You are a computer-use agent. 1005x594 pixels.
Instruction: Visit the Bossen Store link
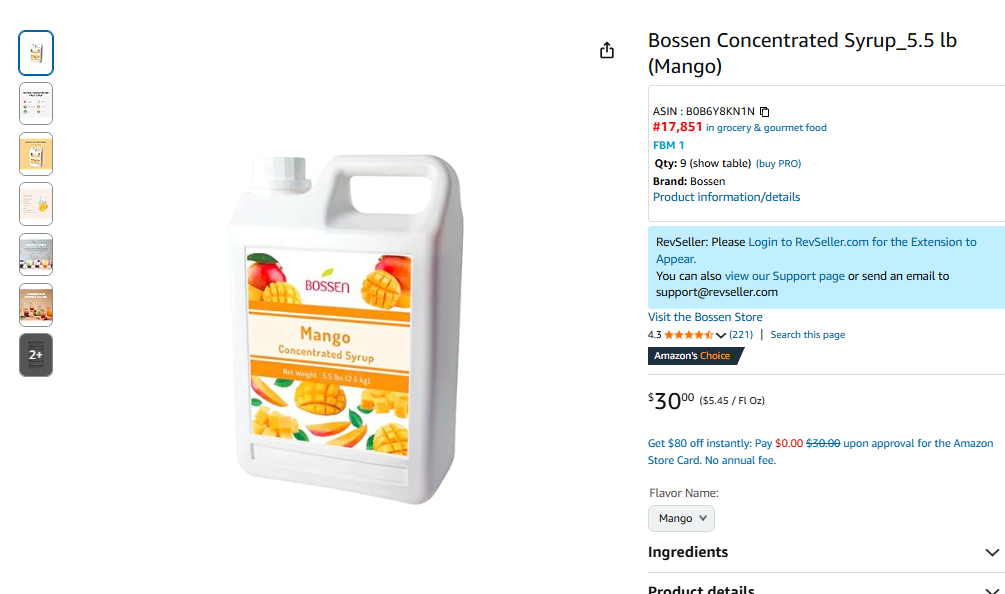coord(705,317)
